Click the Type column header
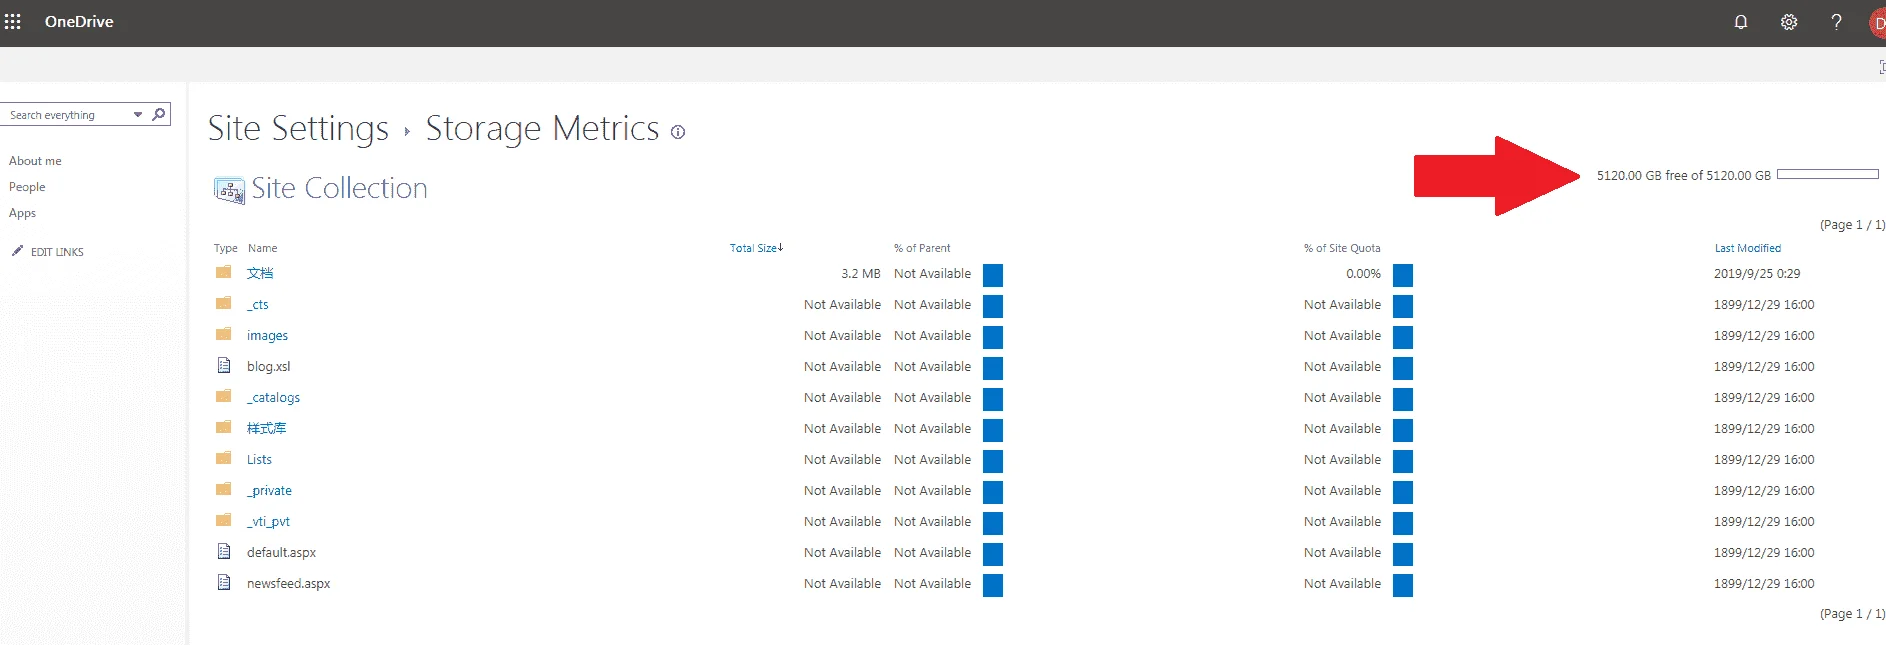 point(225,248)
